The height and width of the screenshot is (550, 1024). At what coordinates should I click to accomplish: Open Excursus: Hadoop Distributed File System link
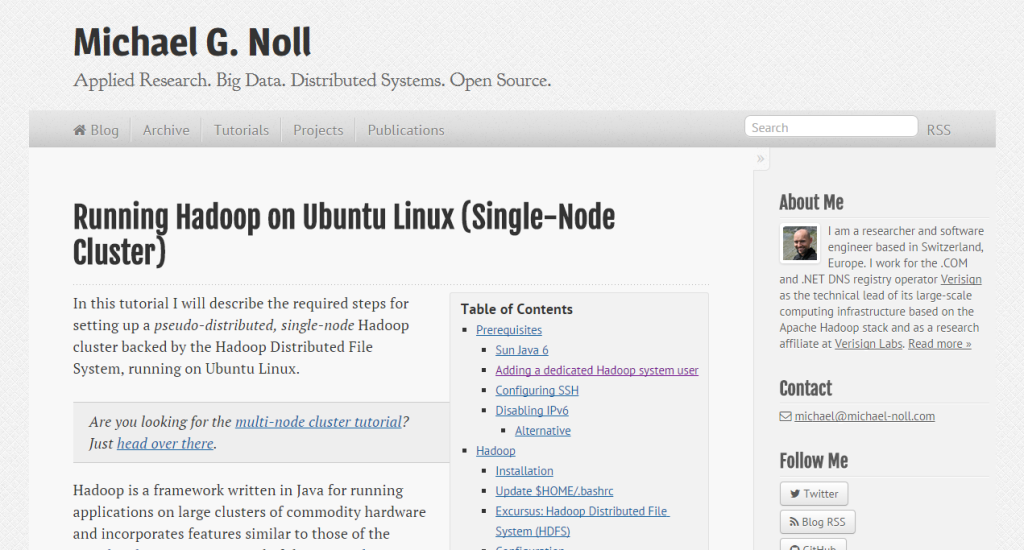coord(582,521)
